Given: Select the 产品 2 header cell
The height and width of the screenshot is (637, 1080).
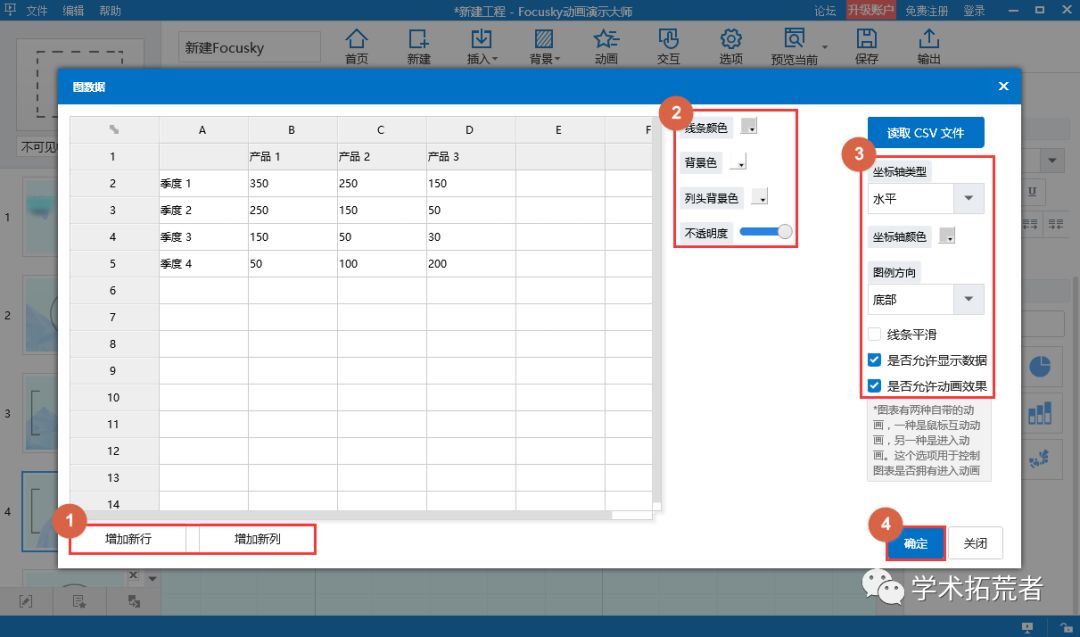Looking at the screenshot, I should [x=382, y=156].
